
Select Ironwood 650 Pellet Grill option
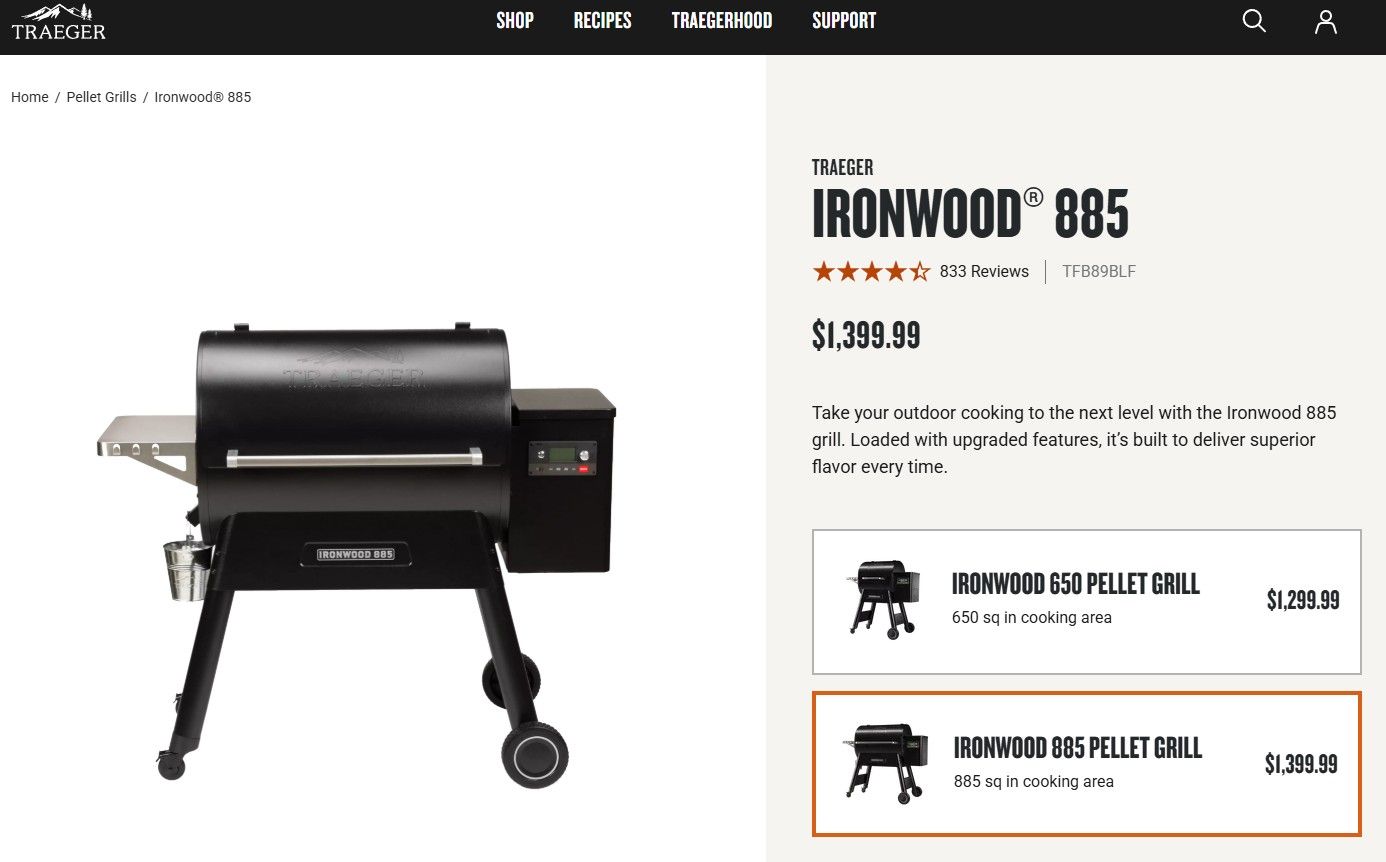point(1087,602)
